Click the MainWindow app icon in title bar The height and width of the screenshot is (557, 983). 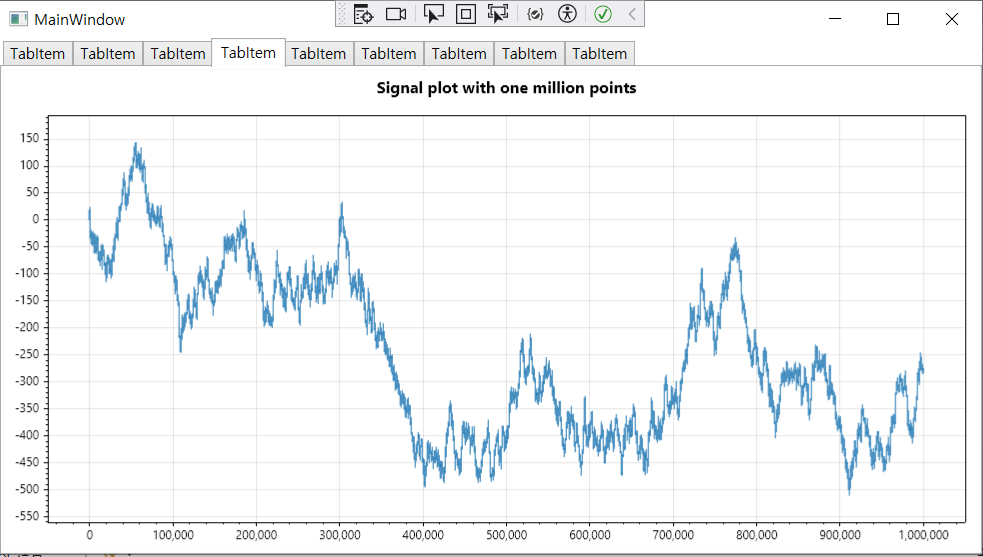(18, 19)
